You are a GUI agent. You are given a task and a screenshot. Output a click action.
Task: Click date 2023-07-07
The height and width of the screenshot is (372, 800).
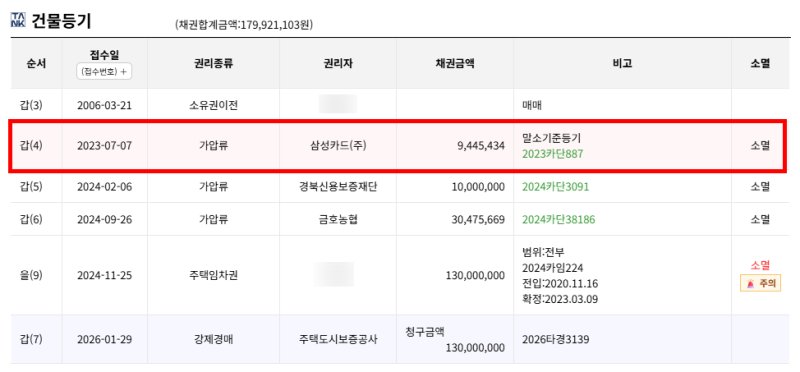click(105, 145)
